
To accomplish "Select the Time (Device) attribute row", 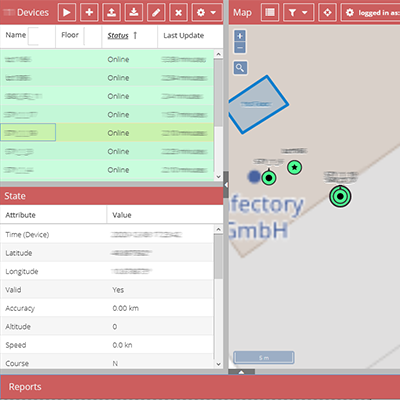I will click(107, 234).
